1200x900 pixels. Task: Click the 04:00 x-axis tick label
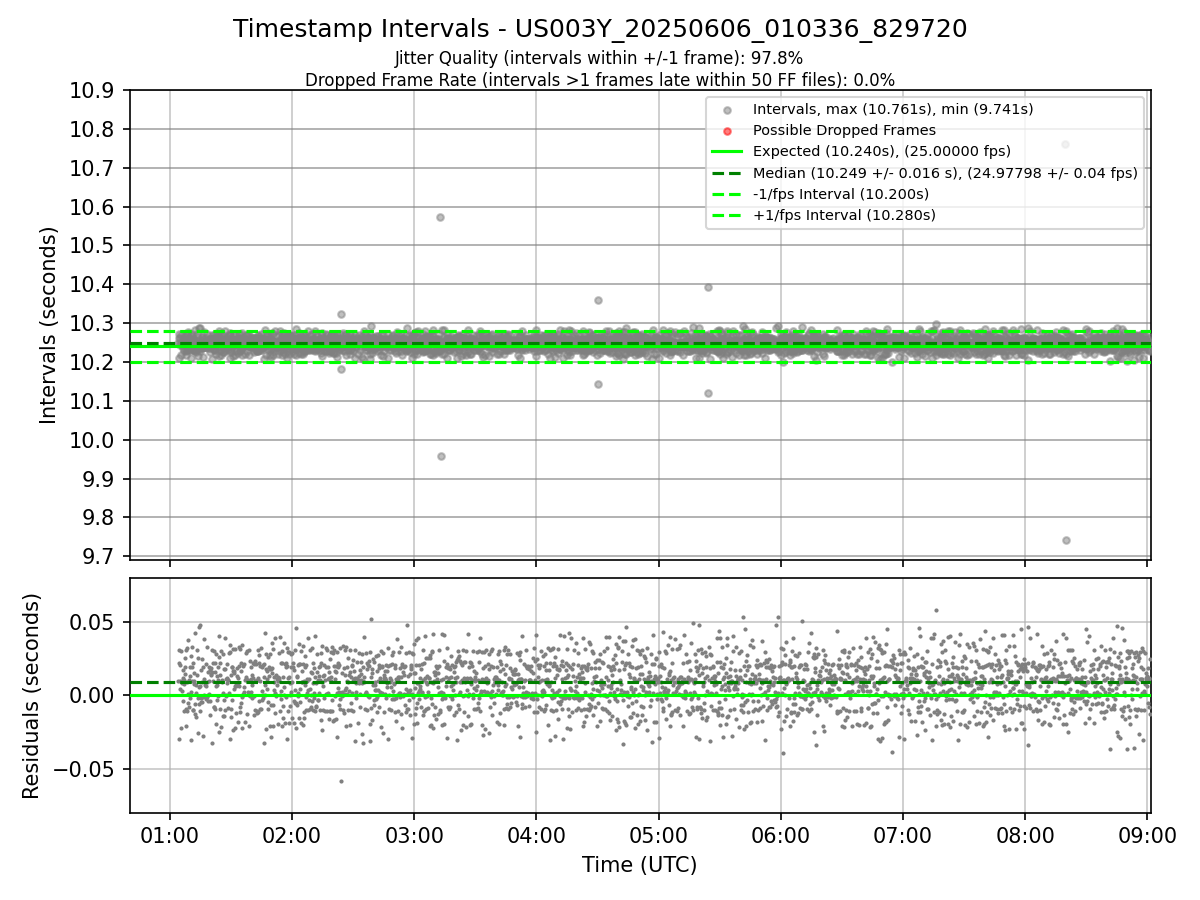pyautogui.click(x=536, y=834)
